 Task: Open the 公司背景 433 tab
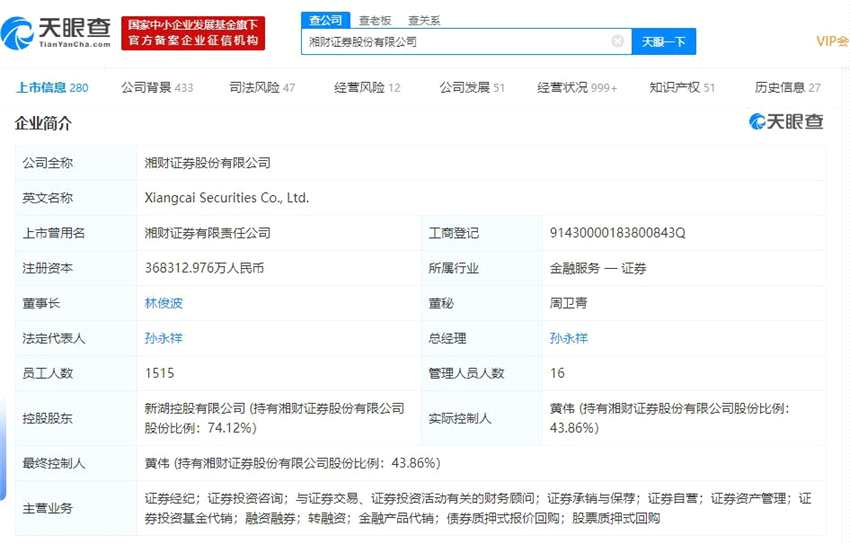157,87
